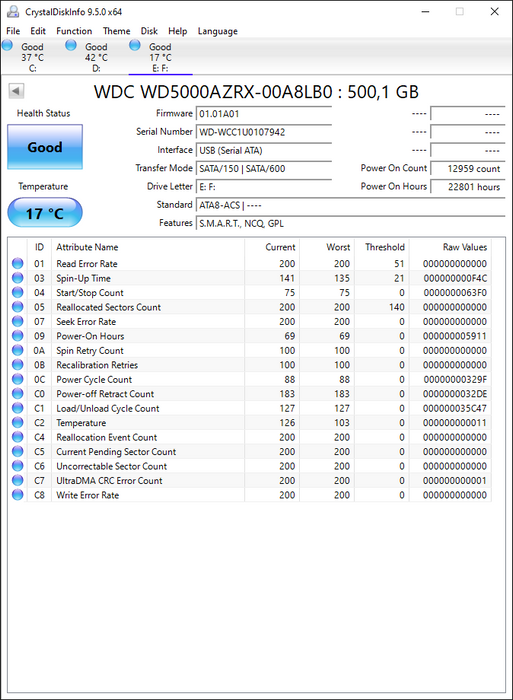Click the 17 °C temperature button
Screen dimensions: 513x700
point(45,213)
